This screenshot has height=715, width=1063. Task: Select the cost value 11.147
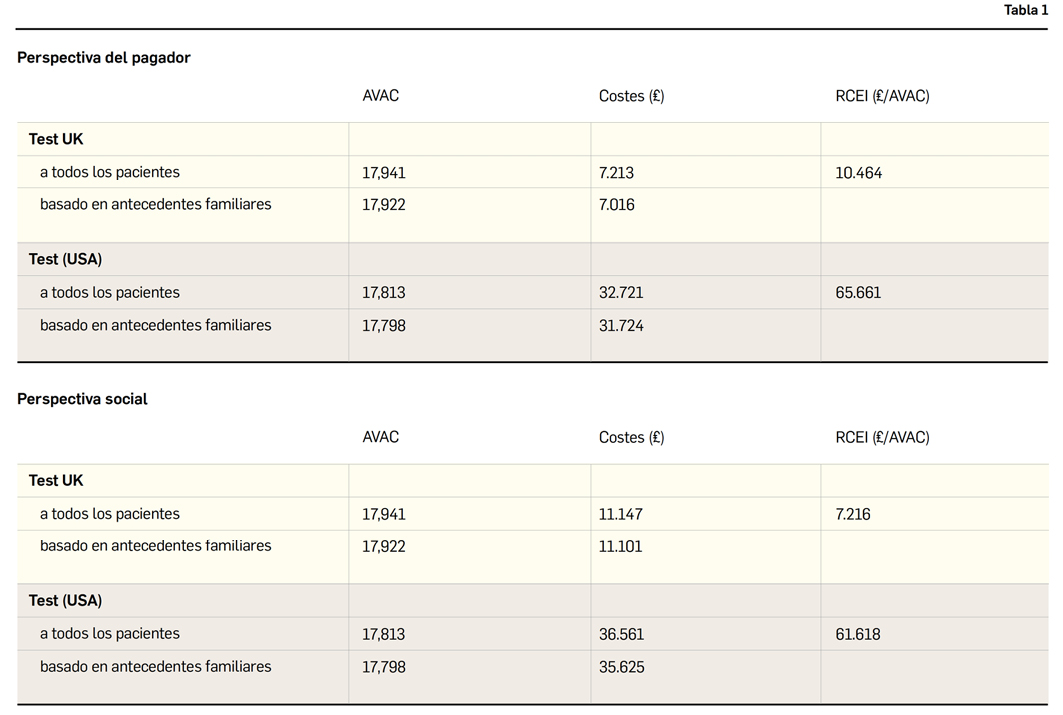[x=620, y=514]
